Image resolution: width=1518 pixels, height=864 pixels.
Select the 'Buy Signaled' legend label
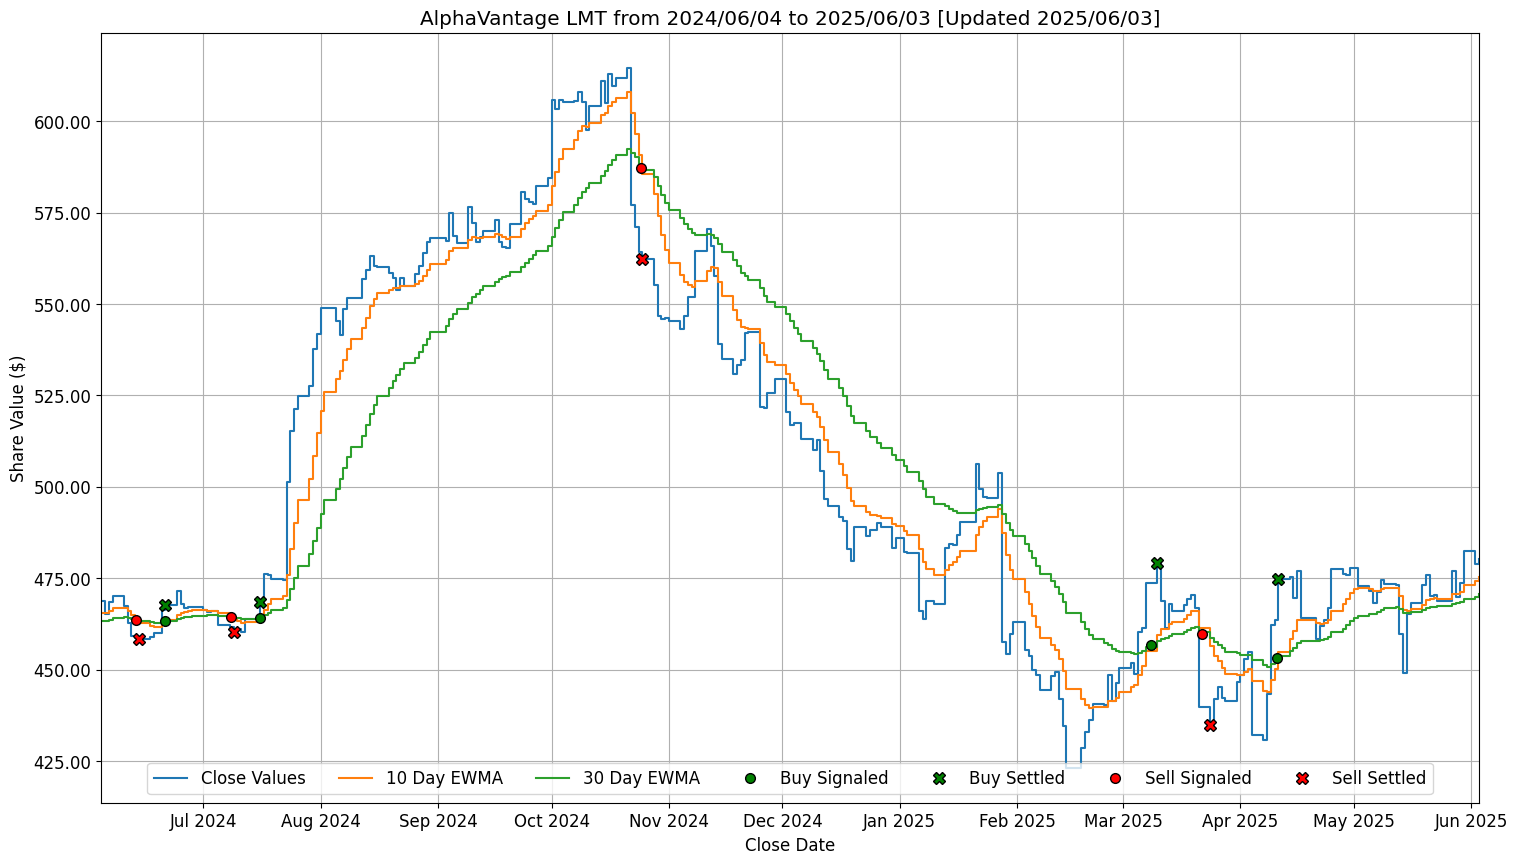834,778
